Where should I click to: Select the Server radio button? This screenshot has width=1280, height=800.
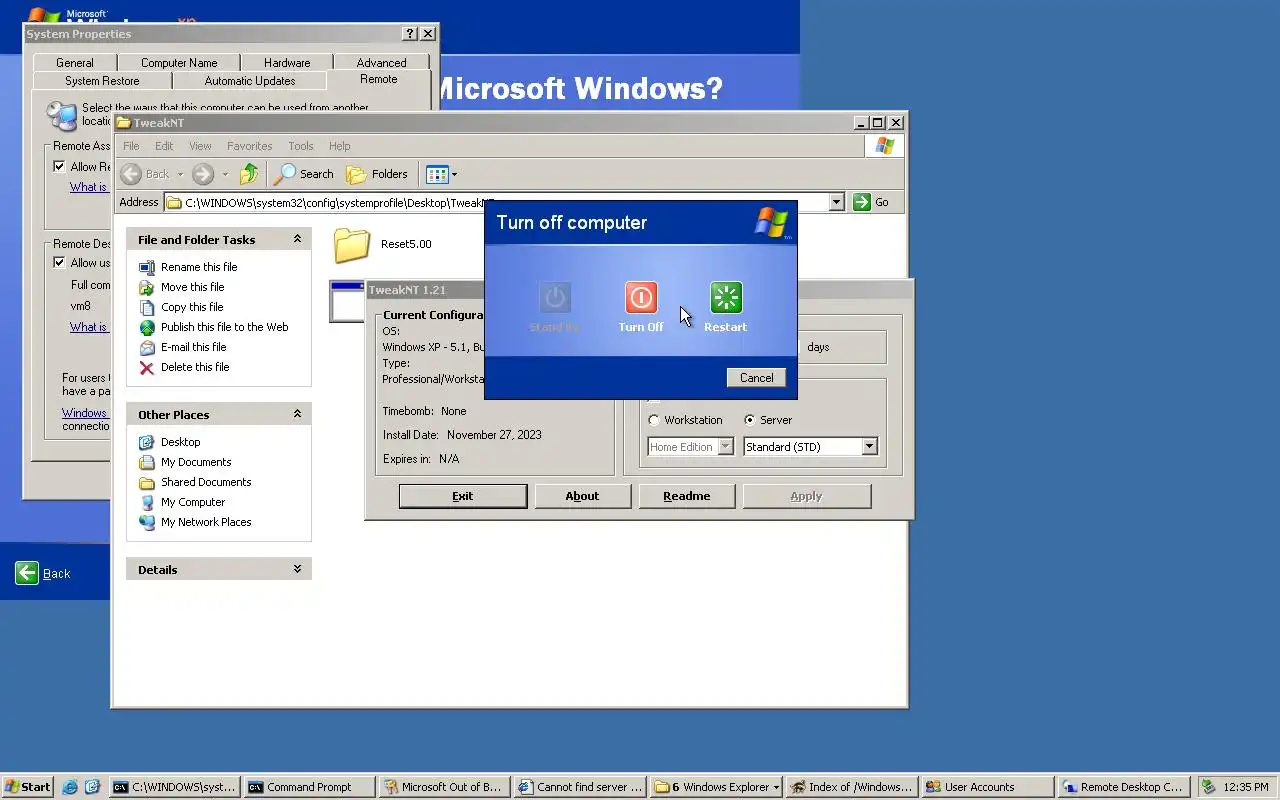[750, 420]
